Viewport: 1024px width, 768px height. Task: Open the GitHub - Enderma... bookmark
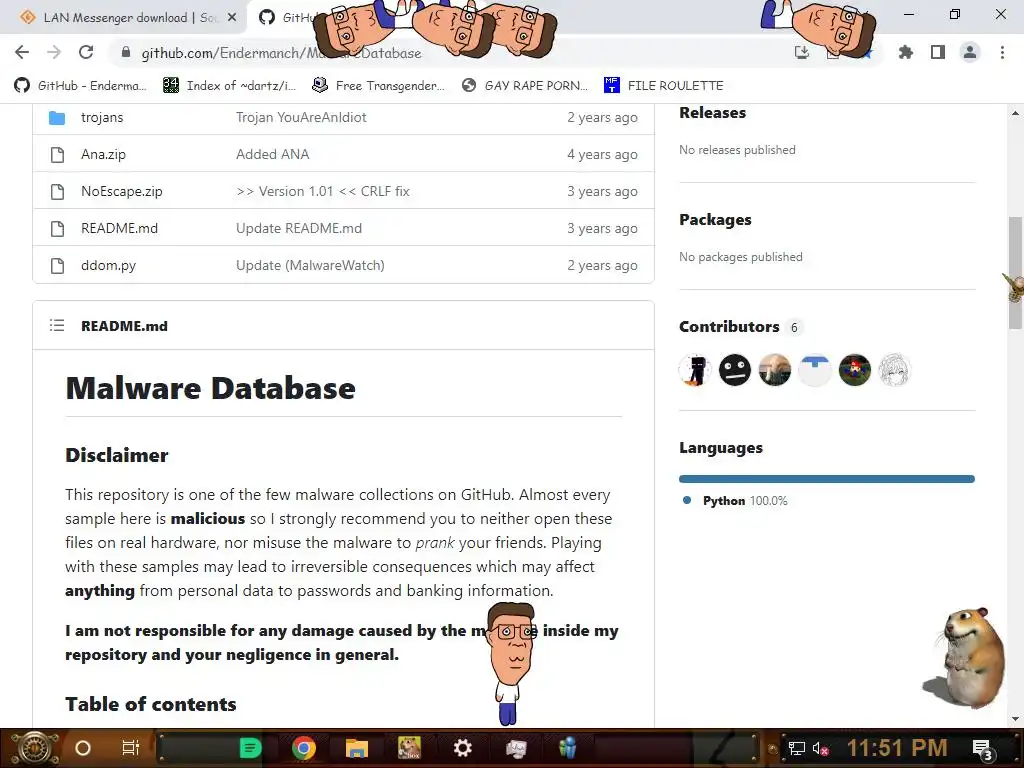[x=80, y=86]
